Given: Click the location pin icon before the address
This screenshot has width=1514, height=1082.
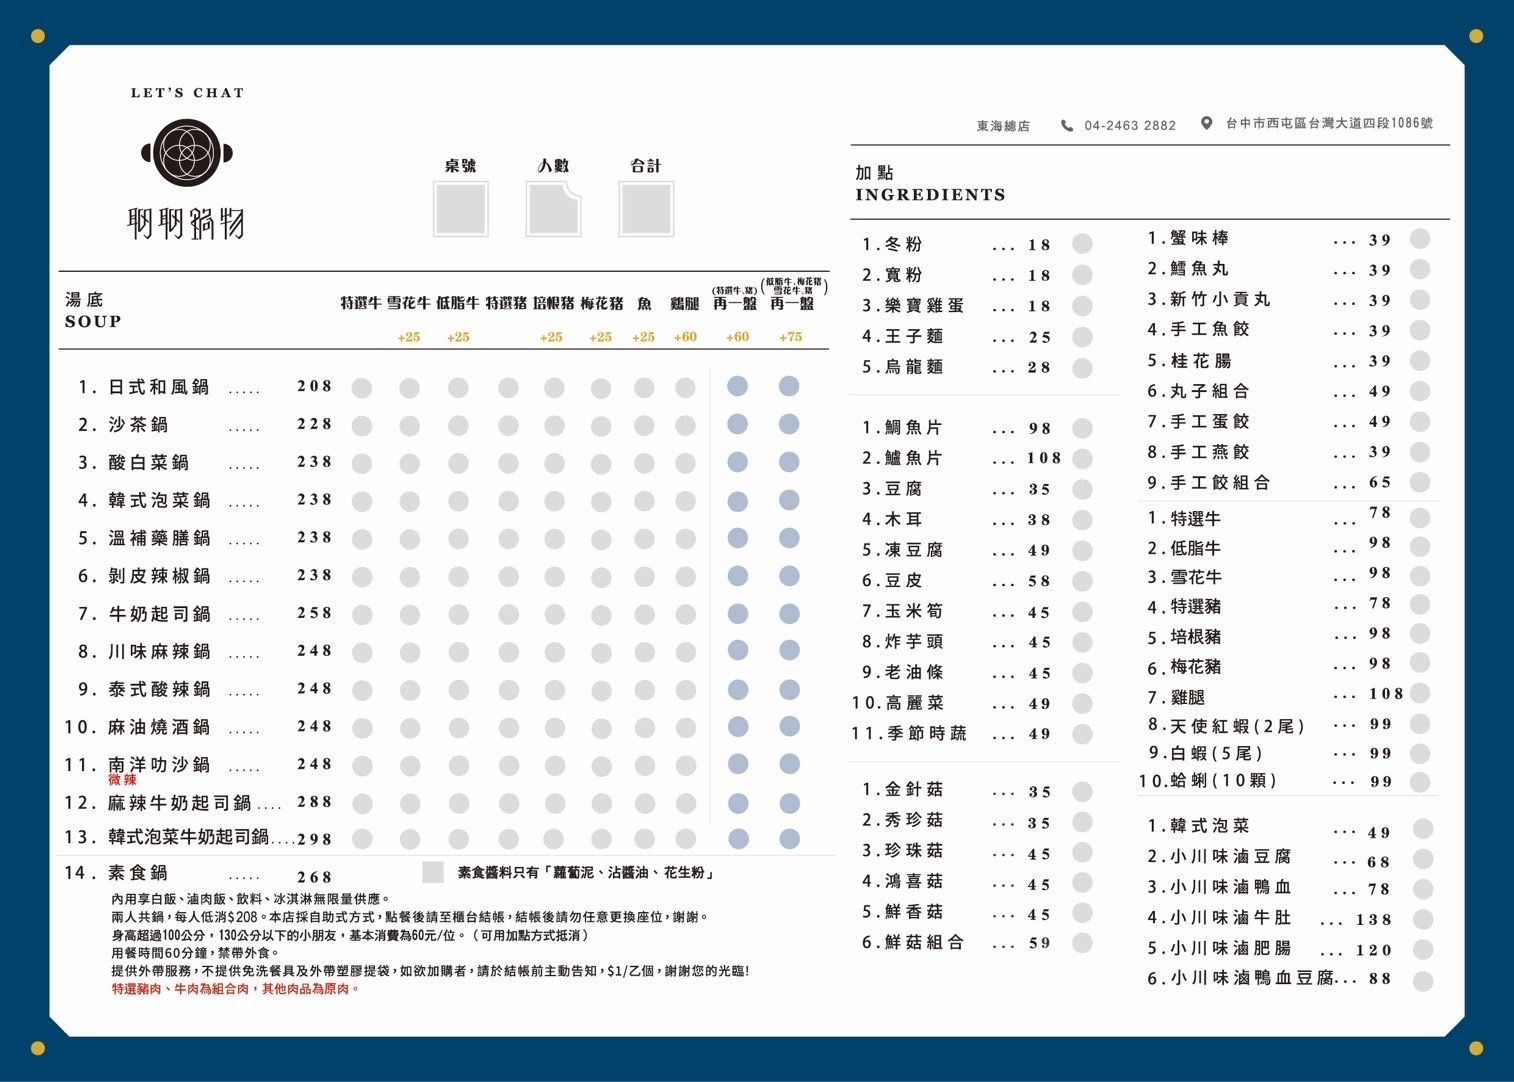Looking at the screenshot, I should [1207, 123].
